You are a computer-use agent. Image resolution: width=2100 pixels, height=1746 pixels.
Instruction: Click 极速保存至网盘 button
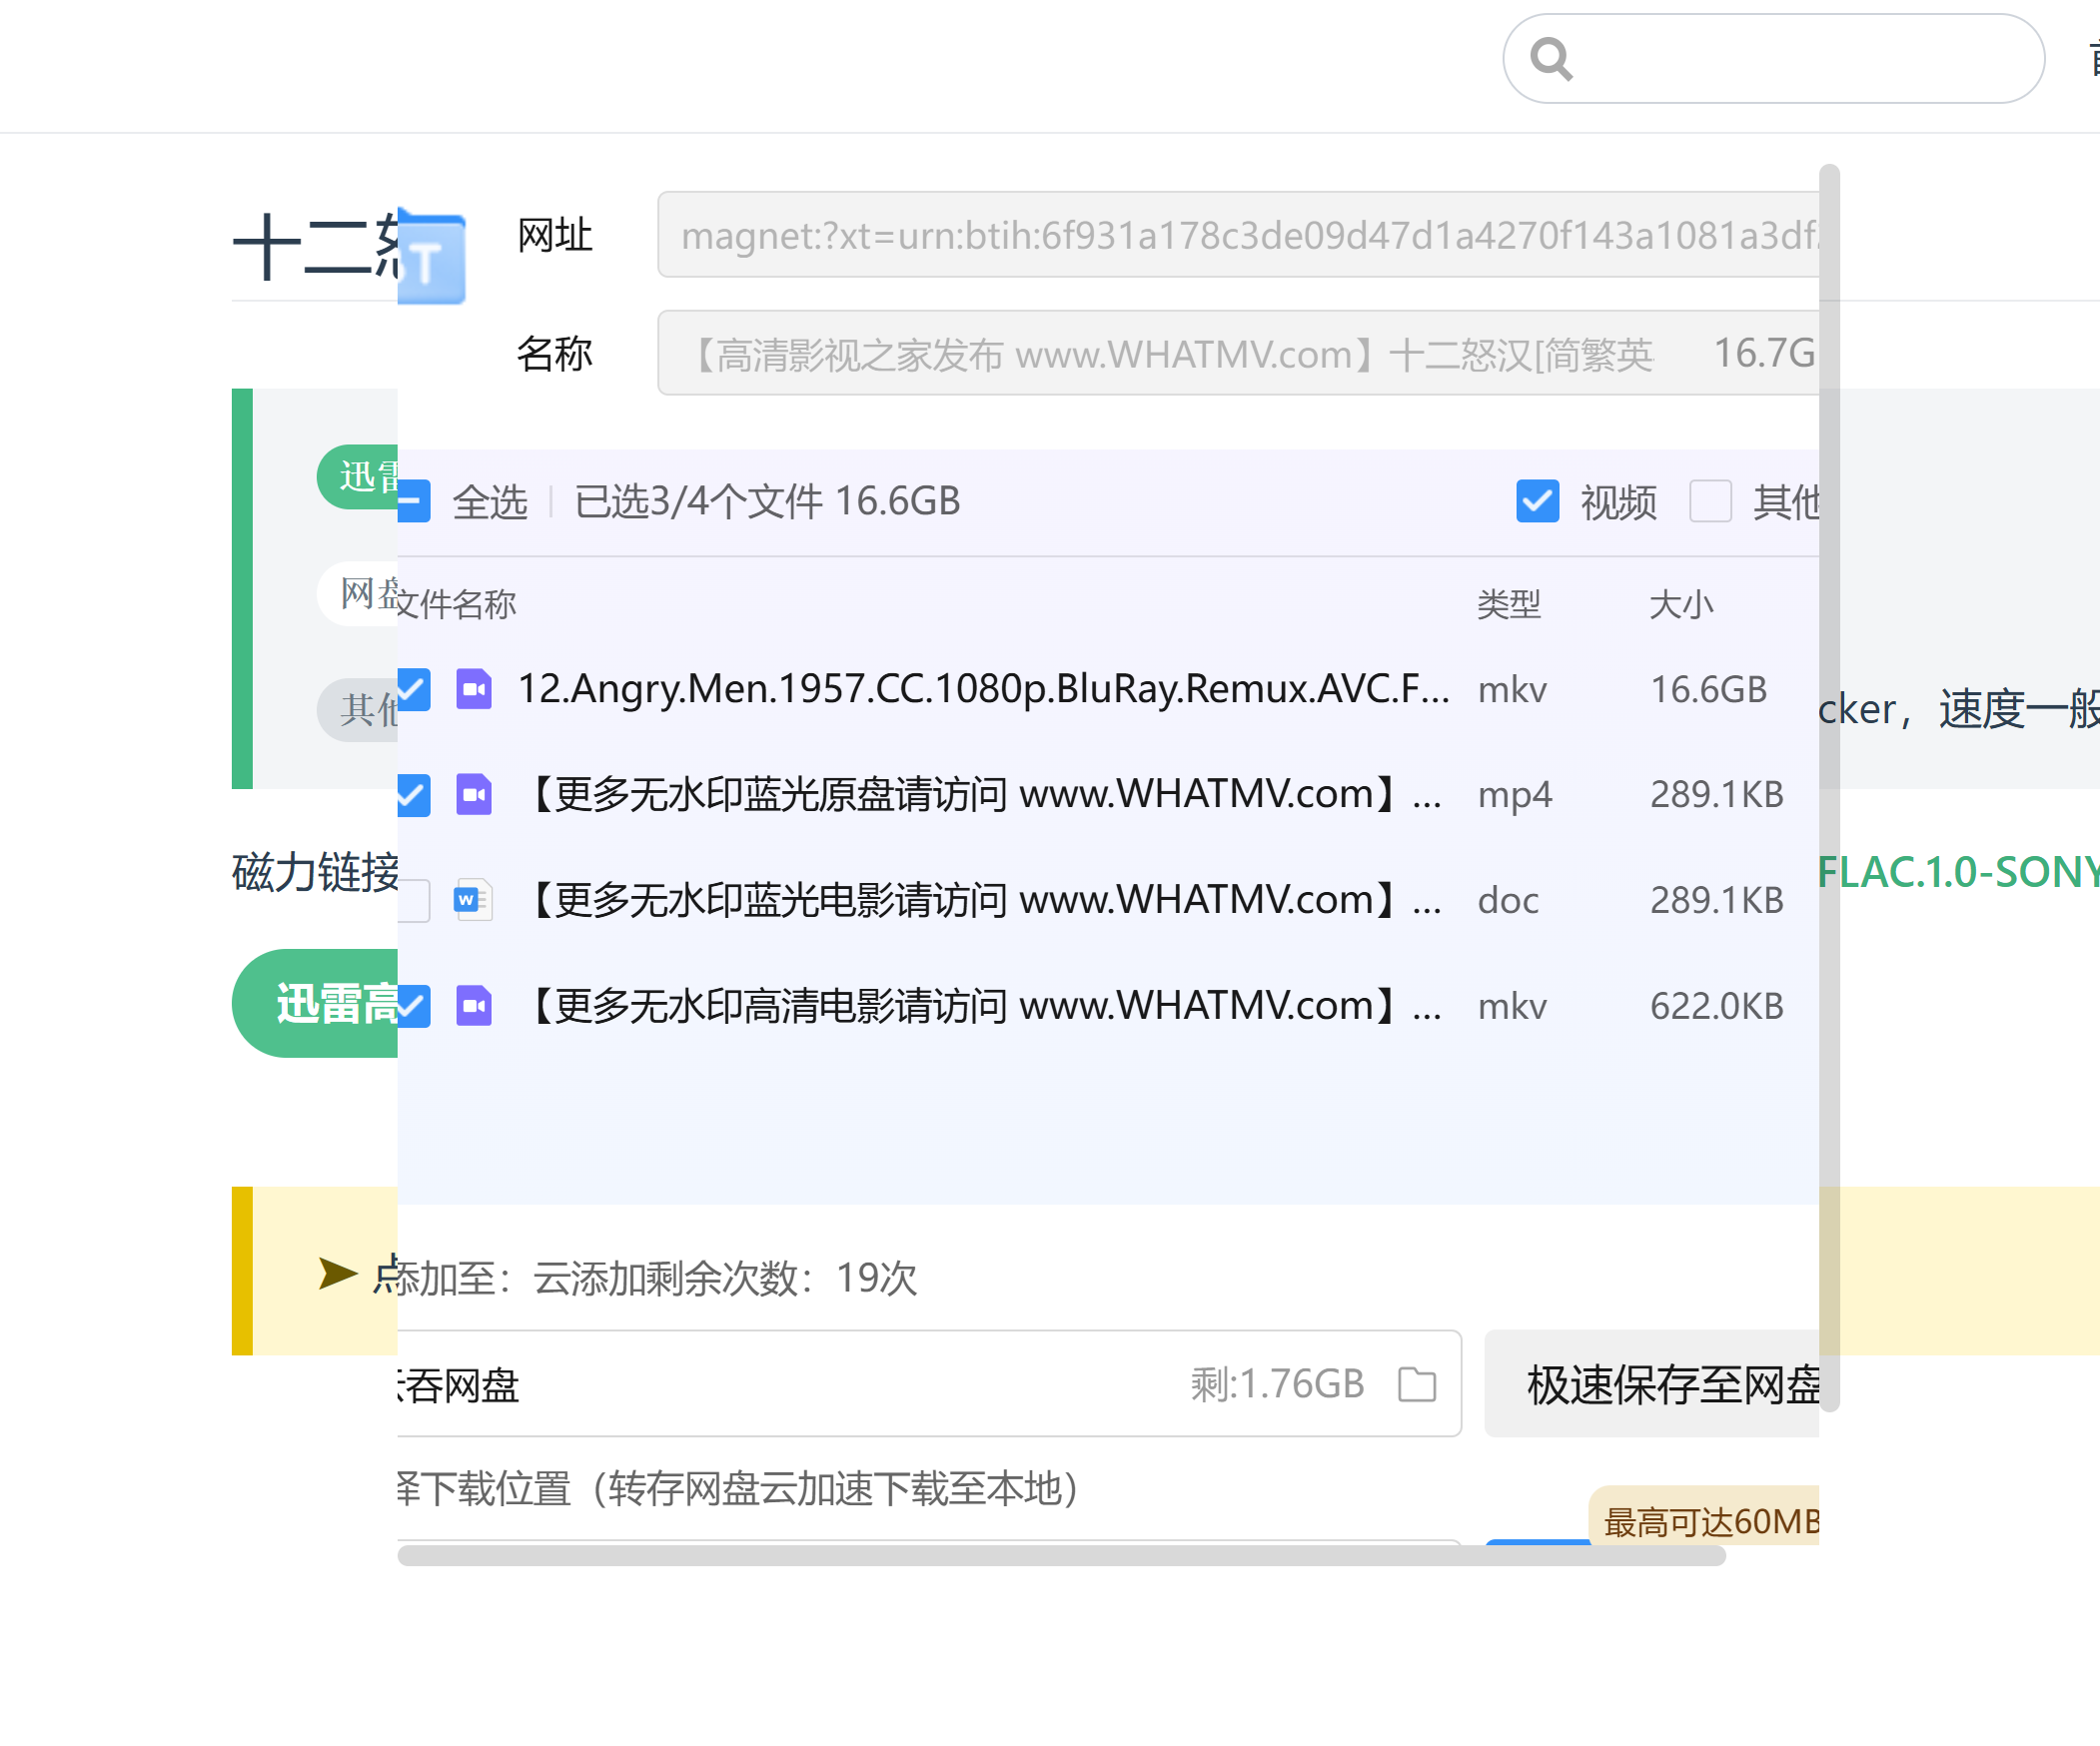(1652, 1384)
